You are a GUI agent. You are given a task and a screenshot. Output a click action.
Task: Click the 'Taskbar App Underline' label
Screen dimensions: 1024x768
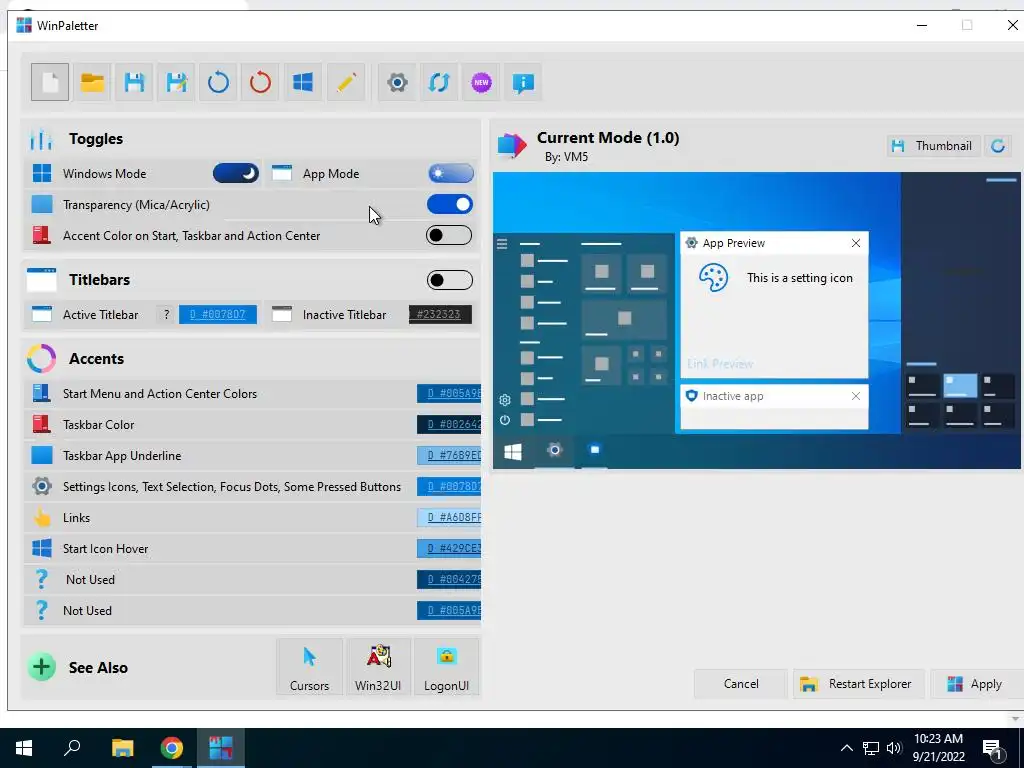(x=122, y=456)
